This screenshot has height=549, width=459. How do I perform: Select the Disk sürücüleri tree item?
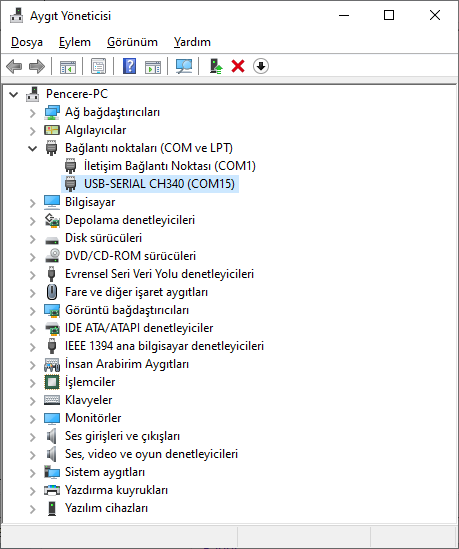pyautogui.click(x=103, y=238)
